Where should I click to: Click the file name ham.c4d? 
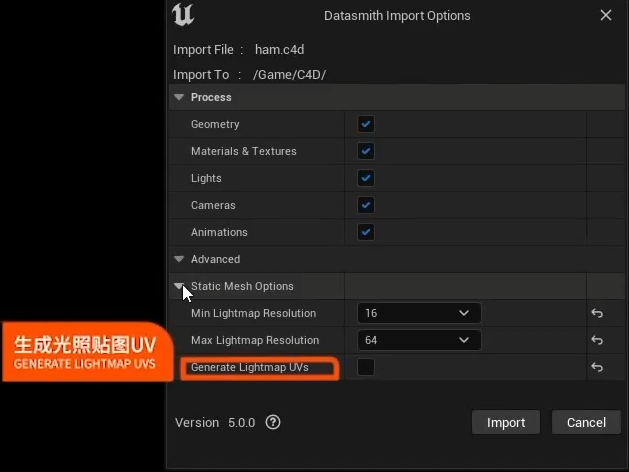(280, 50)
